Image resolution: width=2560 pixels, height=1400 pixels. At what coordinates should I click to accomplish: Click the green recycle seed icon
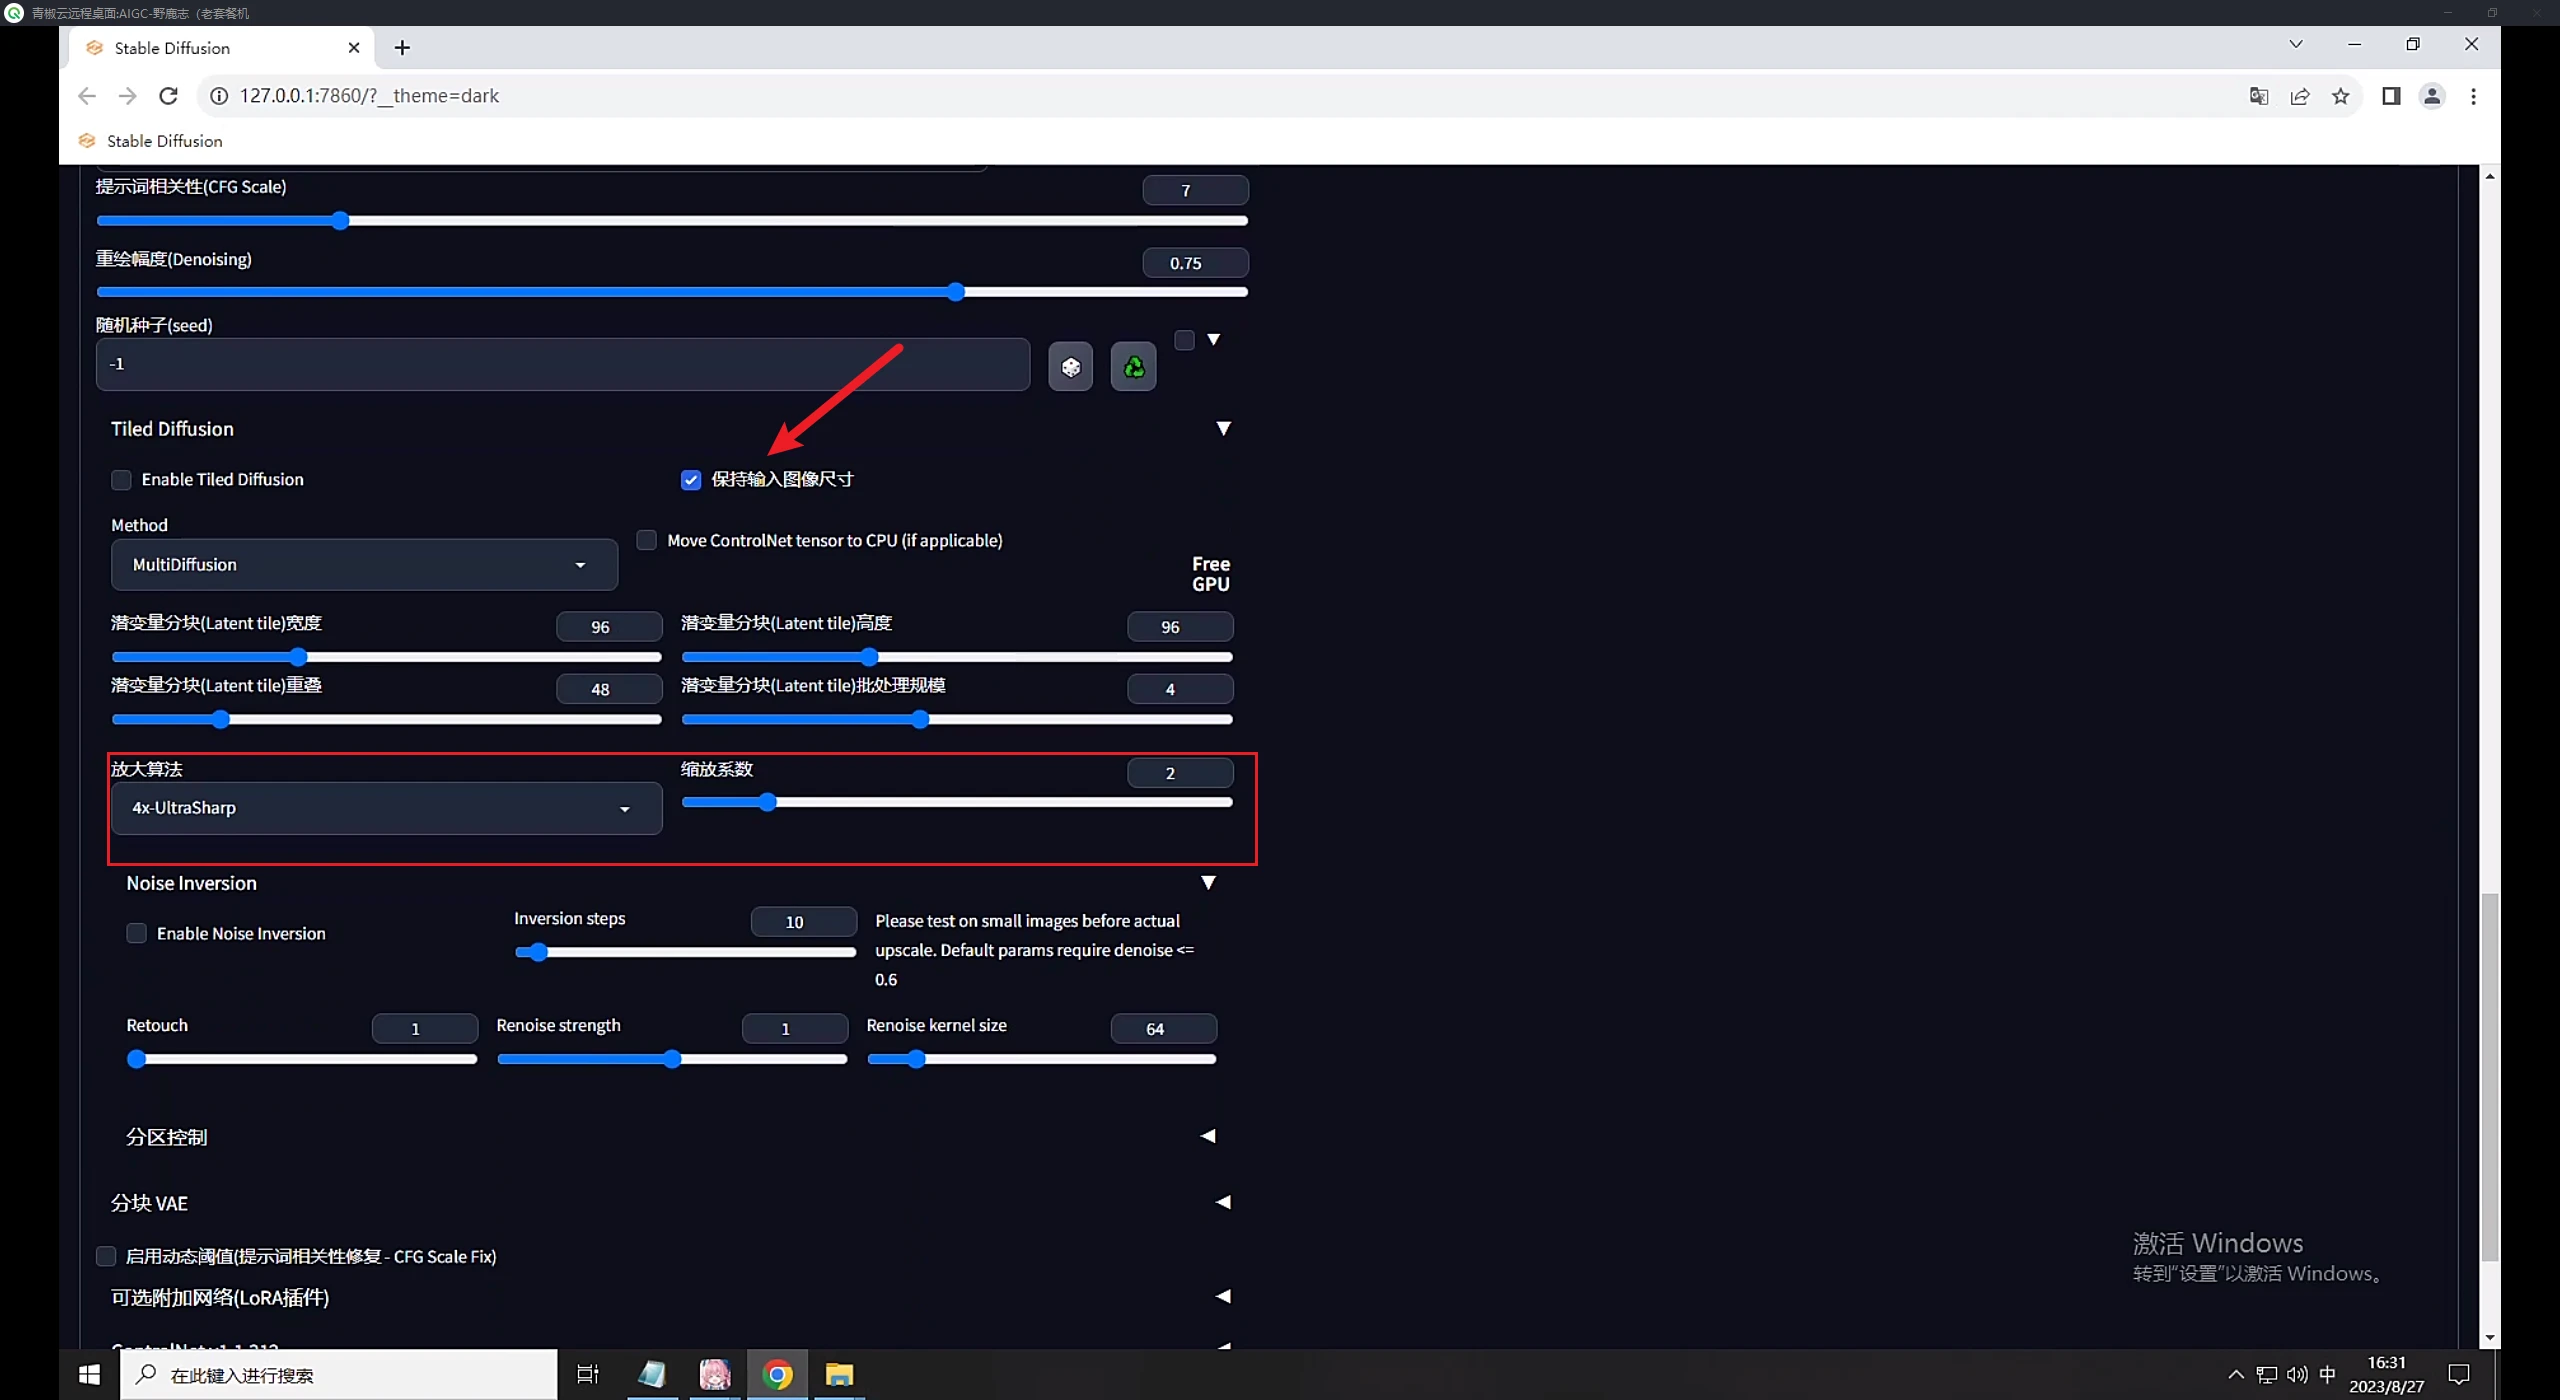pos(1133,367)
